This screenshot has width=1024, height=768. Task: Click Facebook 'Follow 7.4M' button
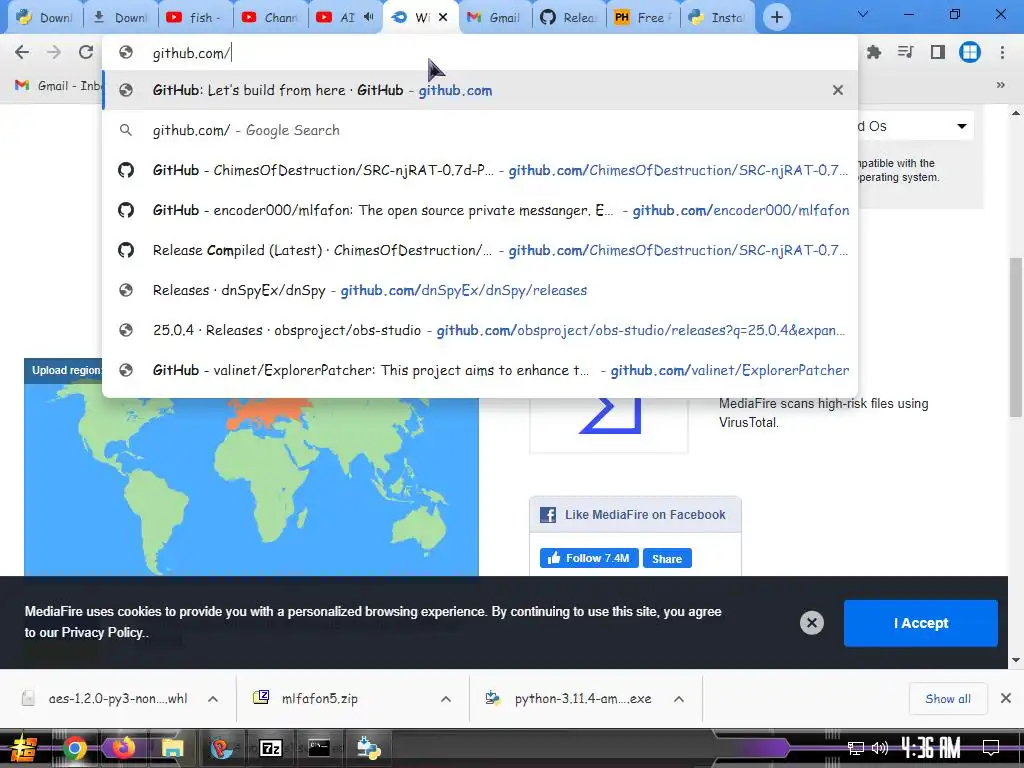[x=588, y=558]
